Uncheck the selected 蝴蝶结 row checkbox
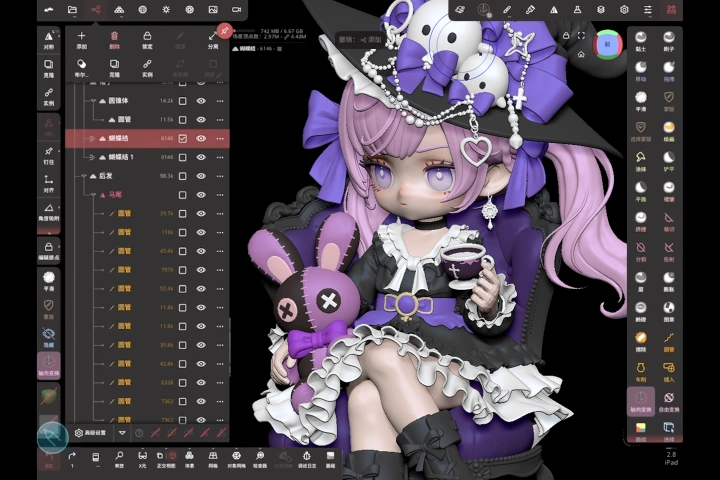The width and height of the screenshot is (720, 480). 183,138
